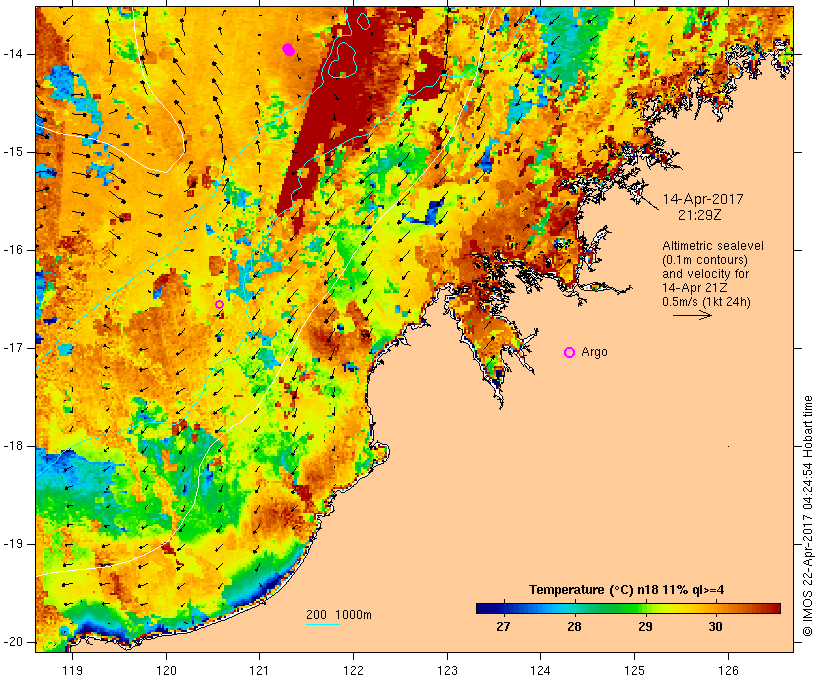This screenshot has width=820, height=680.
Task: Click the velocity scale reference arrow
Action: (x=692, y=315)
